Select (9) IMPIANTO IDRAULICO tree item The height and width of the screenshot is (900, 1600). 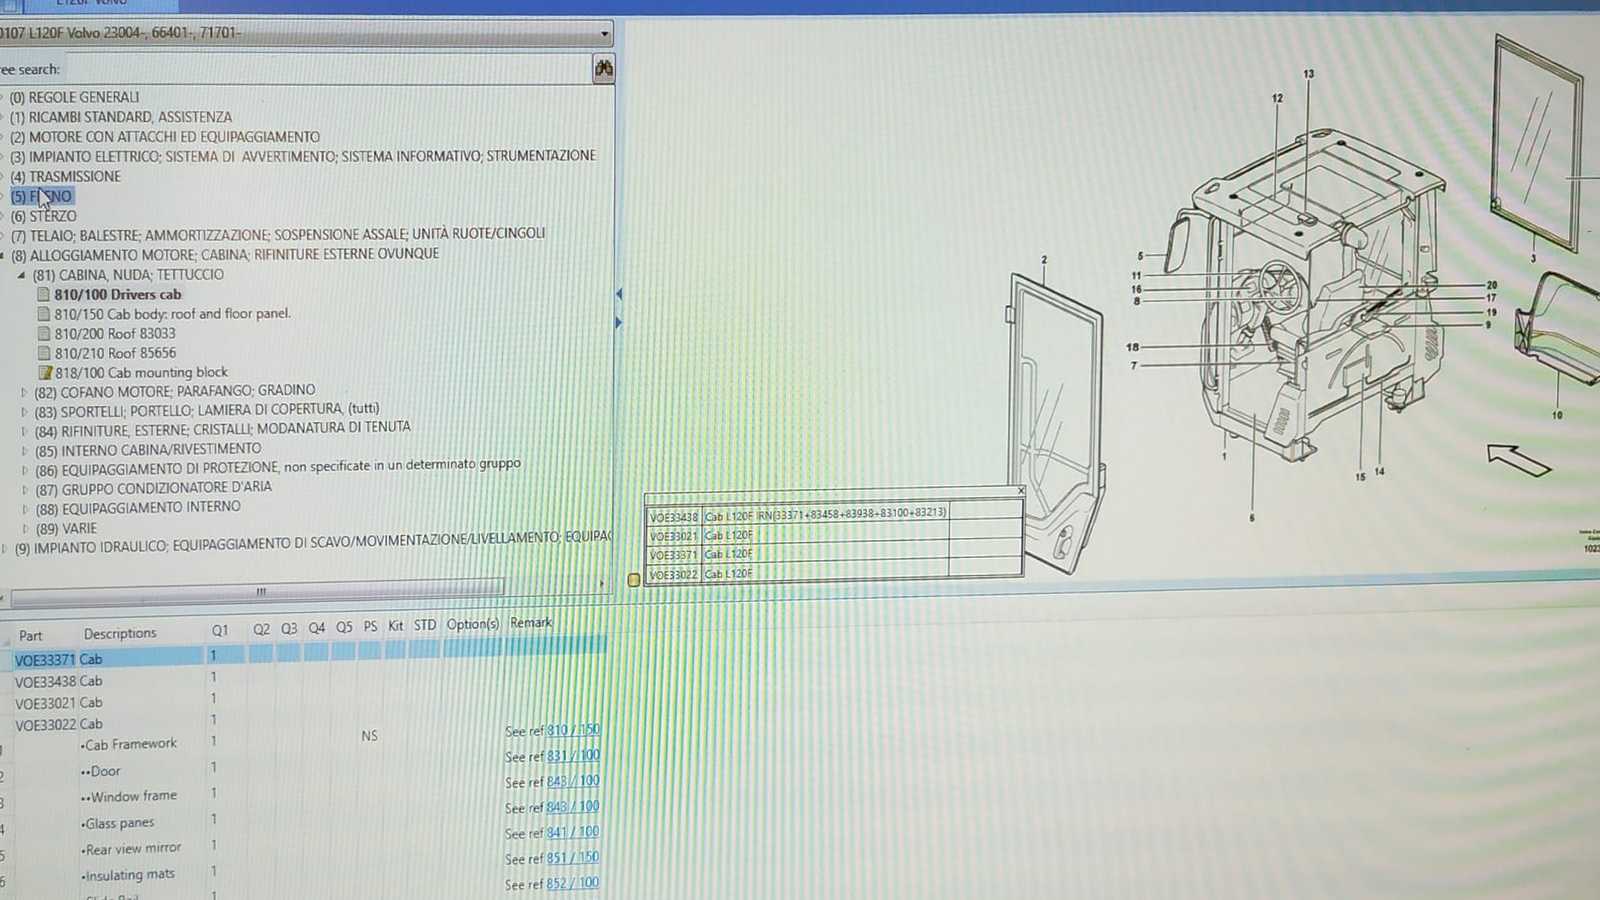(x=311, y=543)
